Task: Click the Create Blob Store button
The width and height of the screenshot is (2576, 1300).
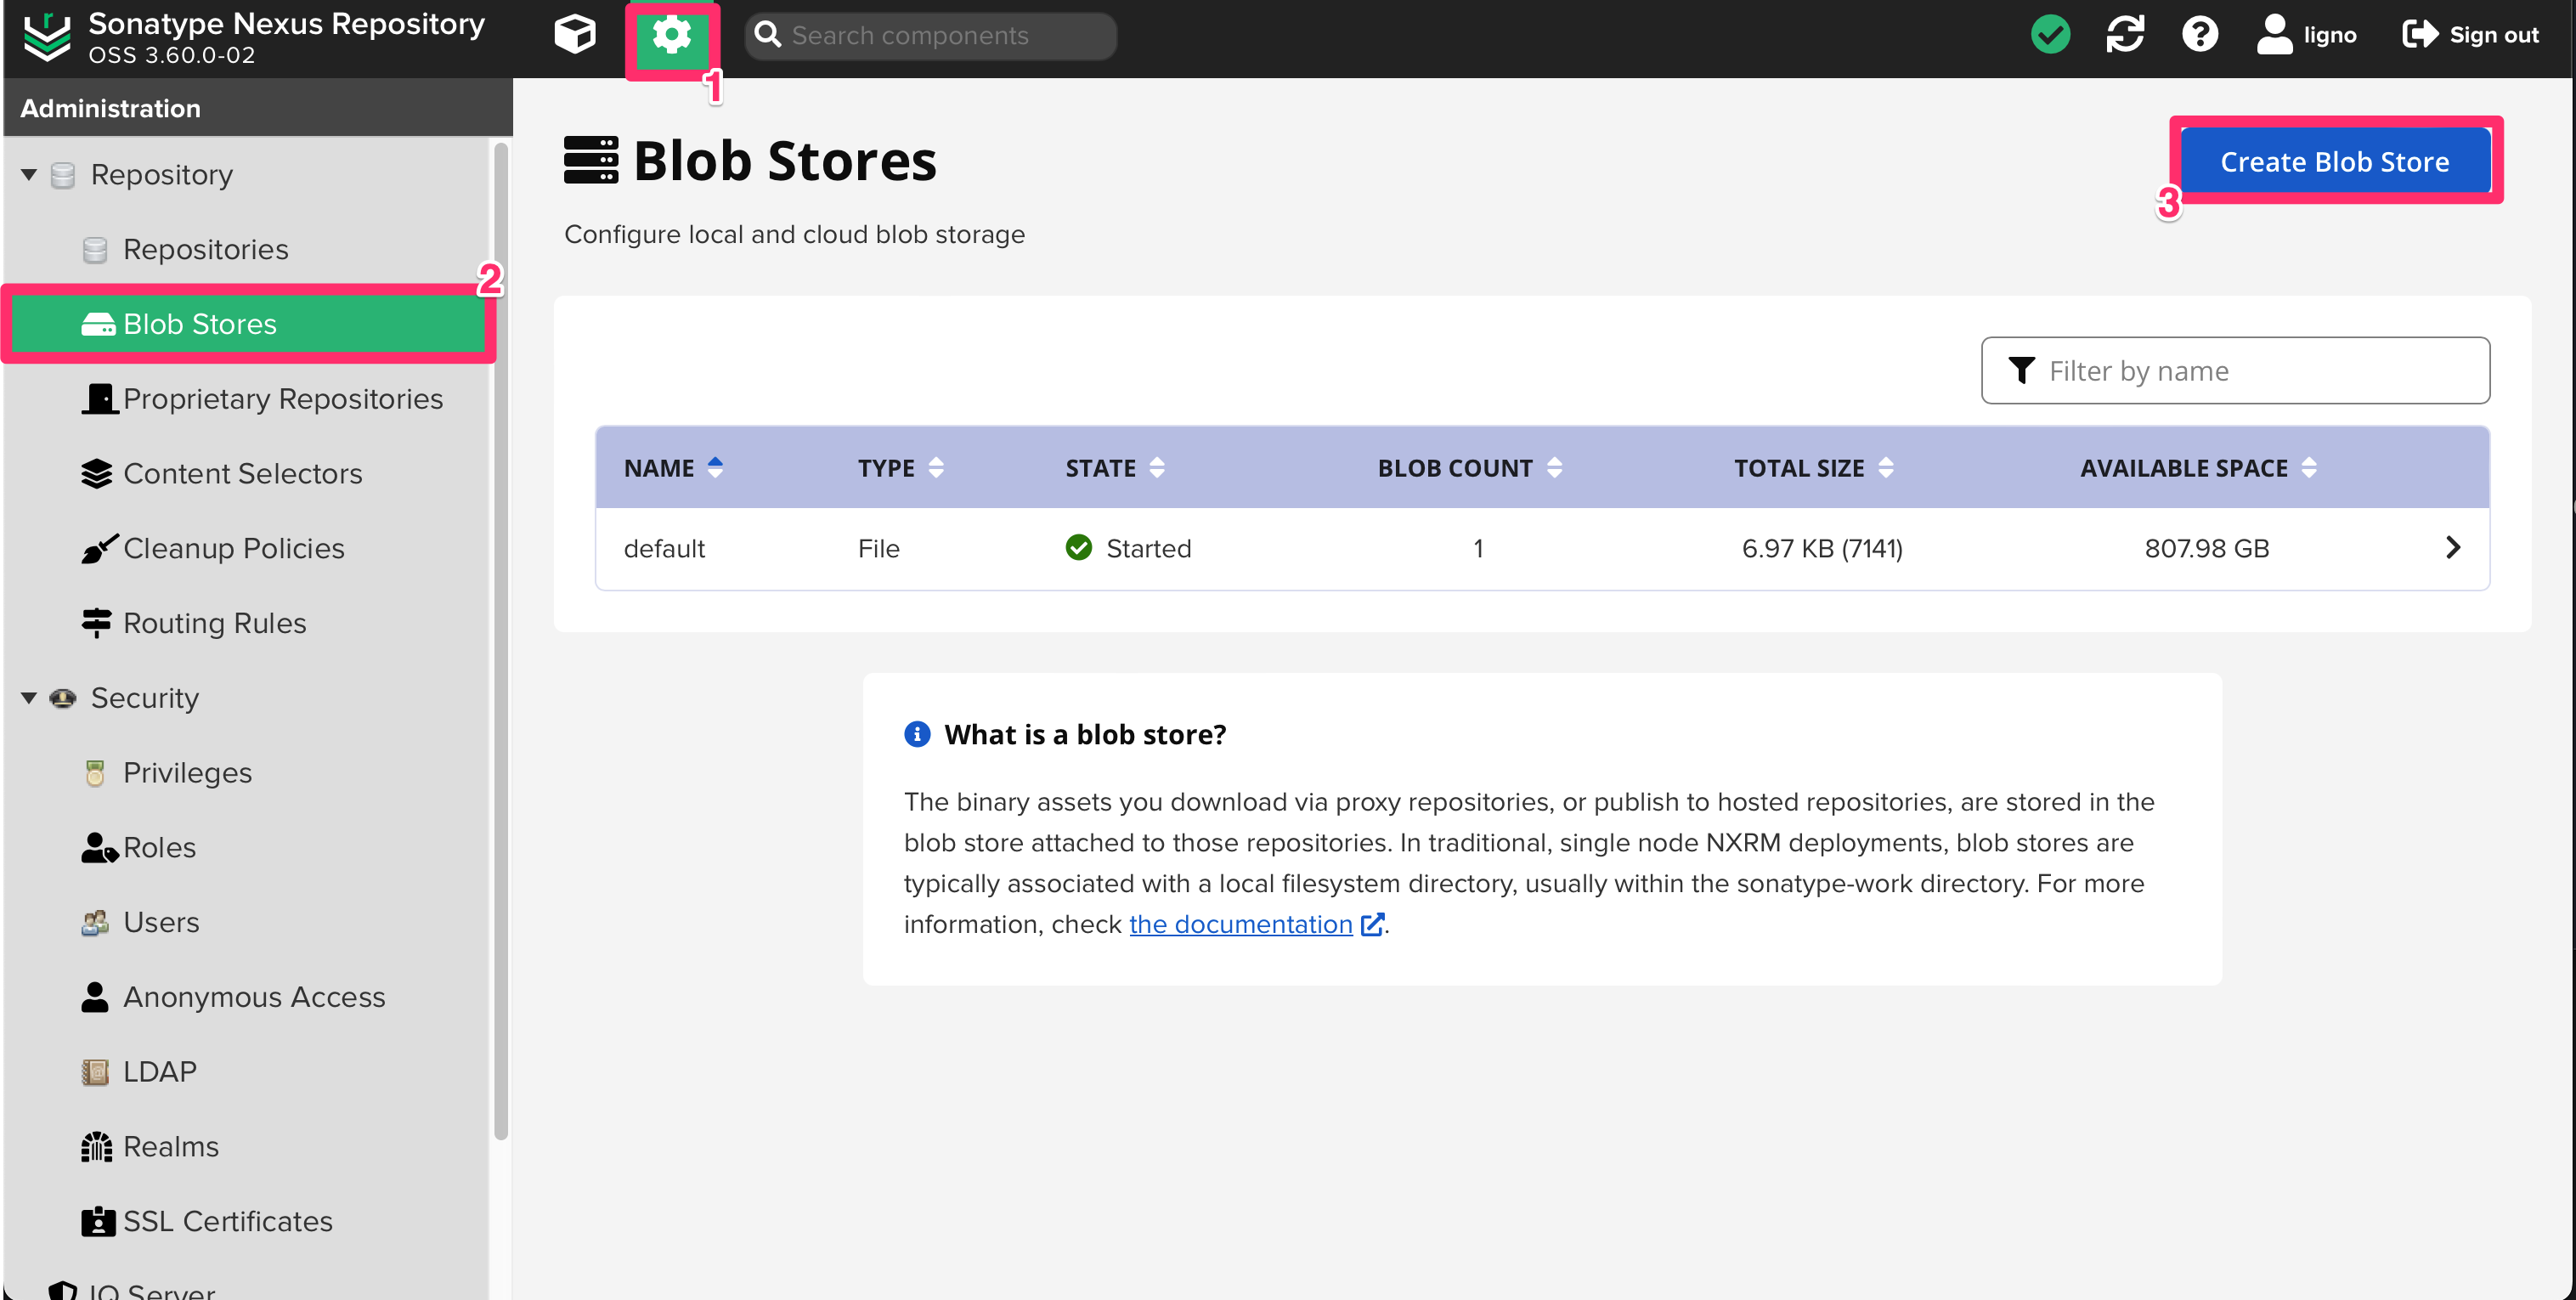Action: [x=2335, y=160]
